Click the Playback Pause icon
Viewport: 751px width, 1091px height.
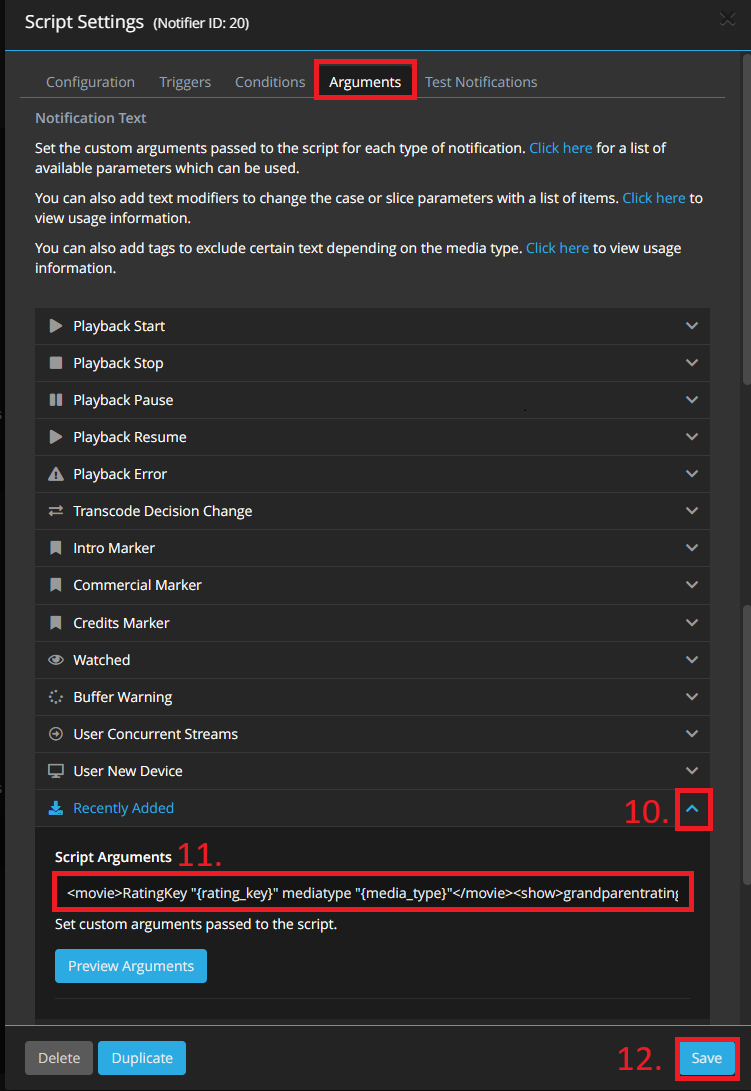point(56,400)
